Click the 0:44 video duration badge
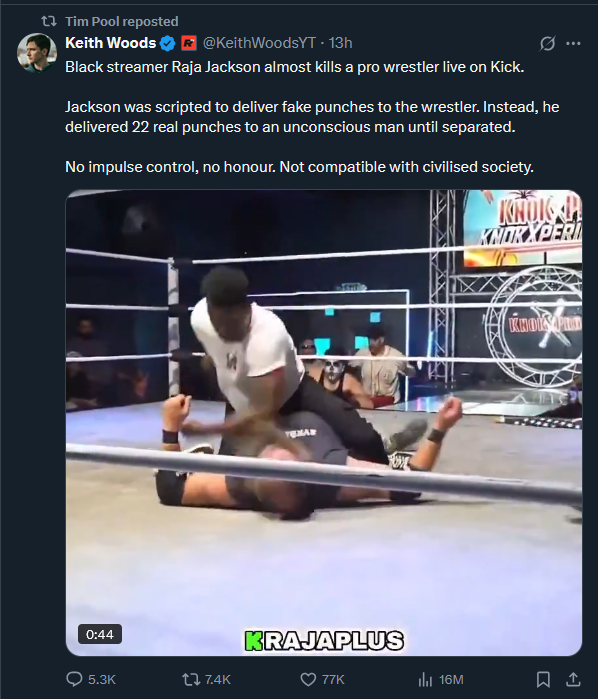598x699 pixels. 100,634
